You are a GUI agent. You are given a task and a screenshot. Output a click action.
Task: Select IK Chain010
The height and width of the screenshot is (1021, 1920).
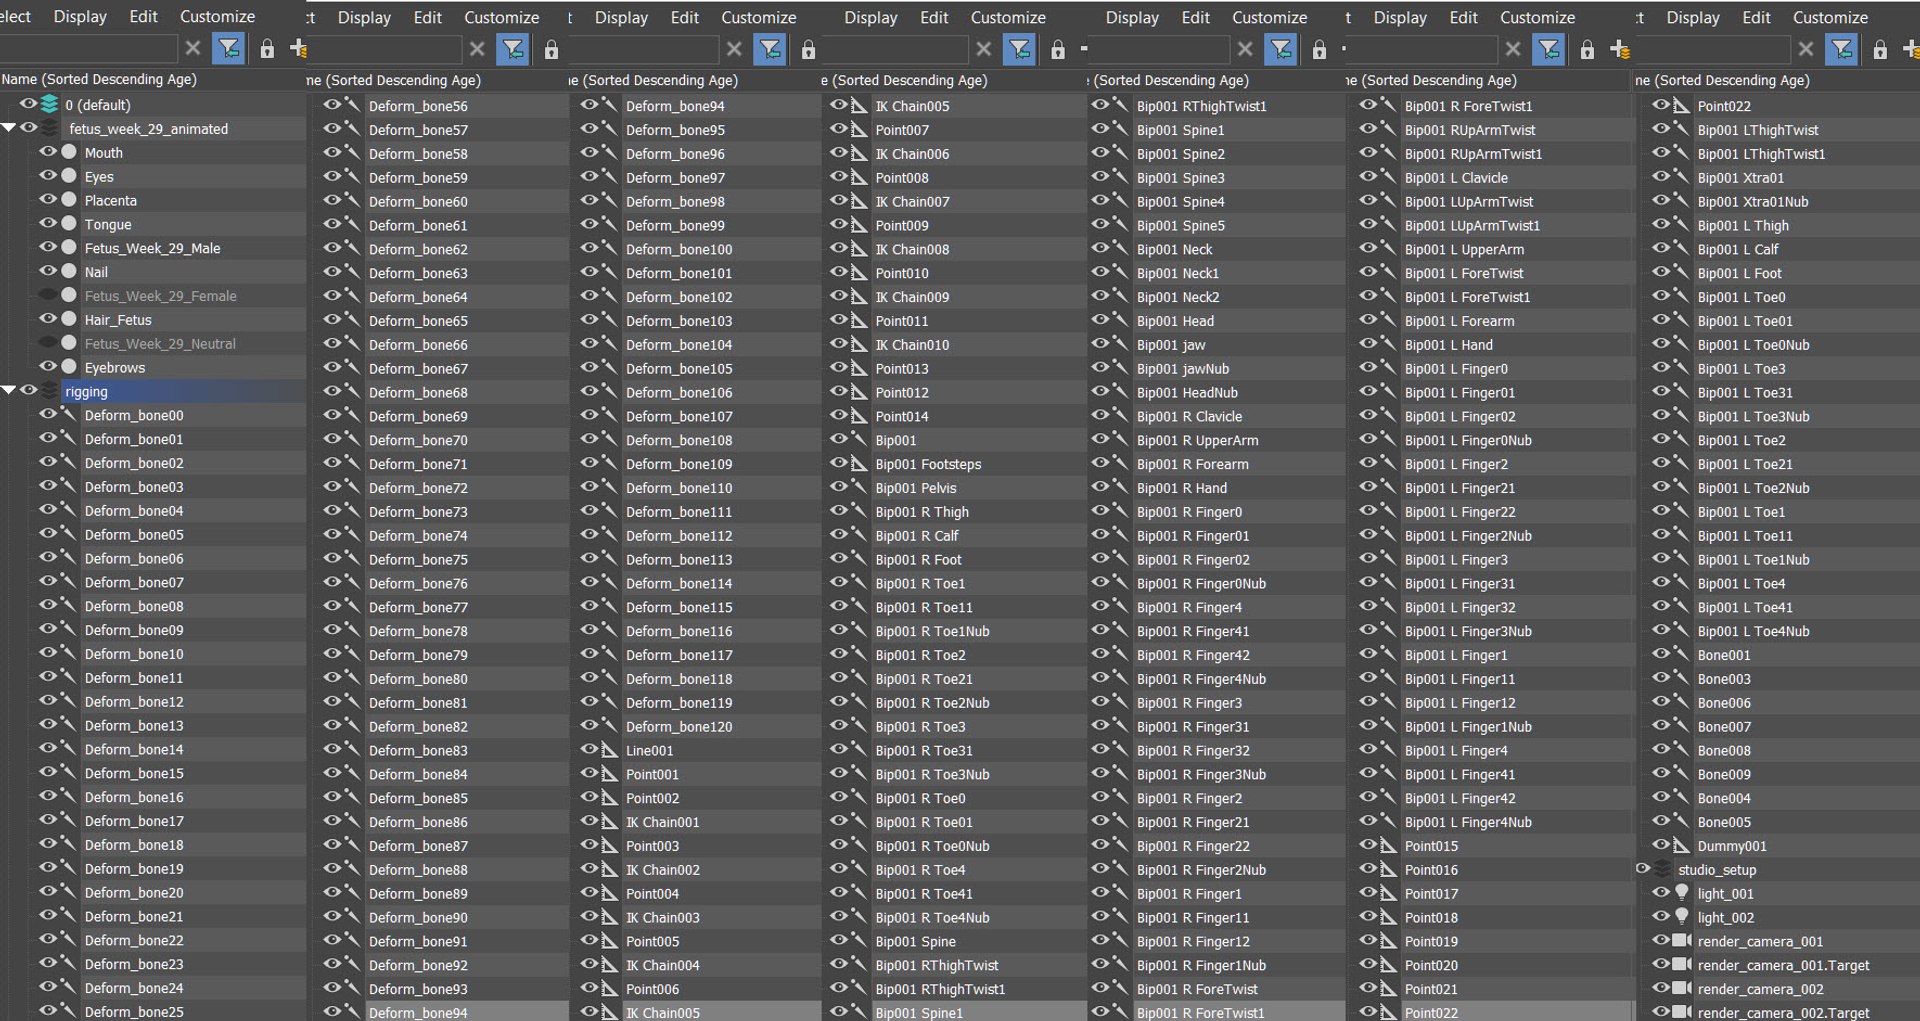pos(912,344)
